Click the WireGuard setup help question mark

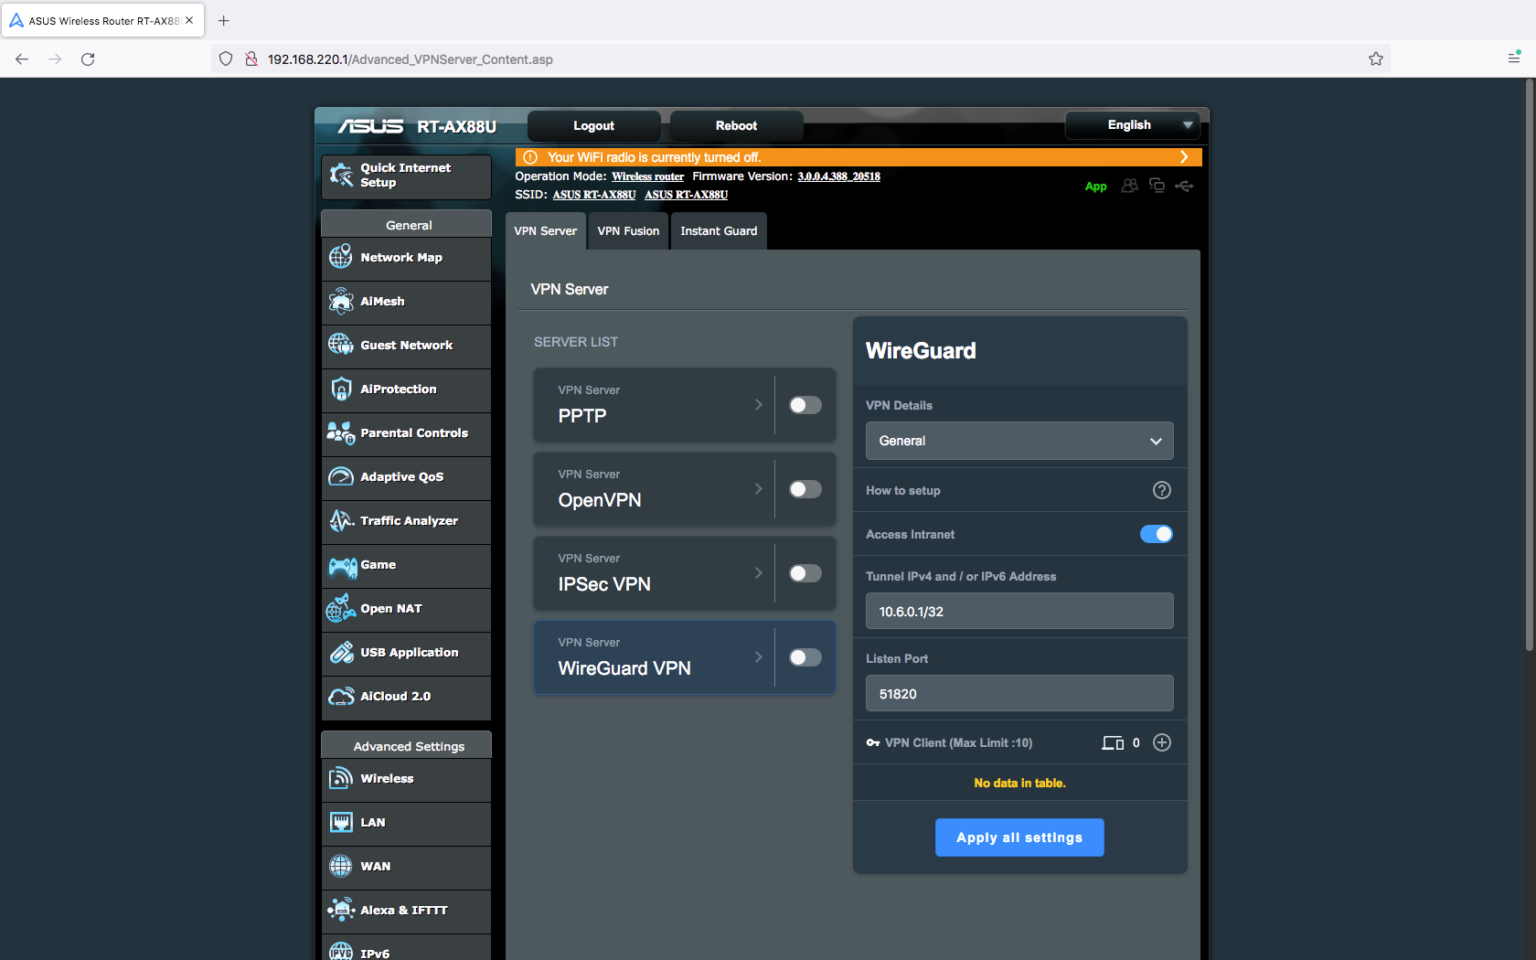1161,490
